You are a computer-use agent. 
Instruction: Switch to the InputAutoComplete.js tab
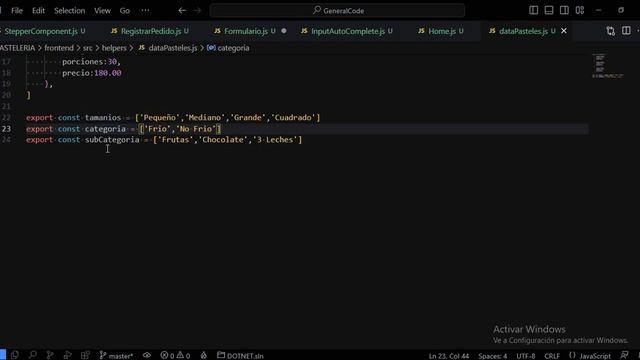click(x=347, y=31)
